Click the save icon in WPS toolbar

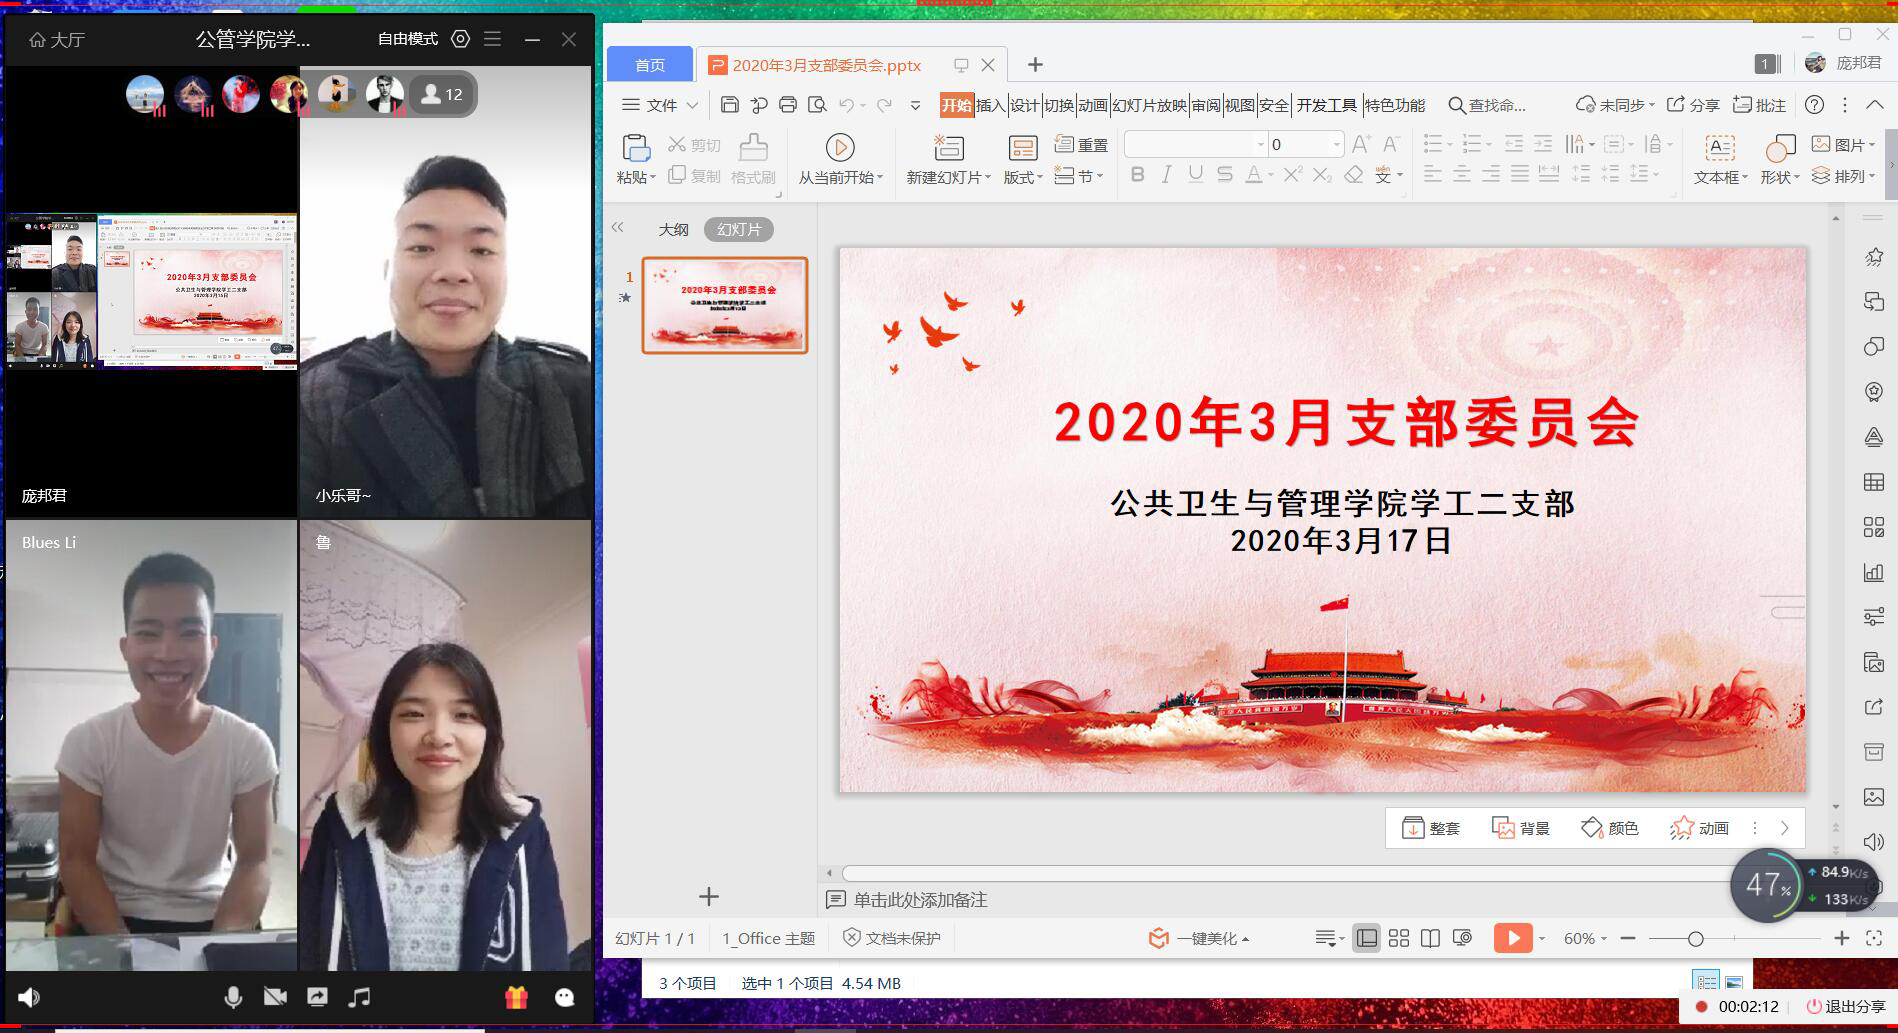(x=729, y=105)
